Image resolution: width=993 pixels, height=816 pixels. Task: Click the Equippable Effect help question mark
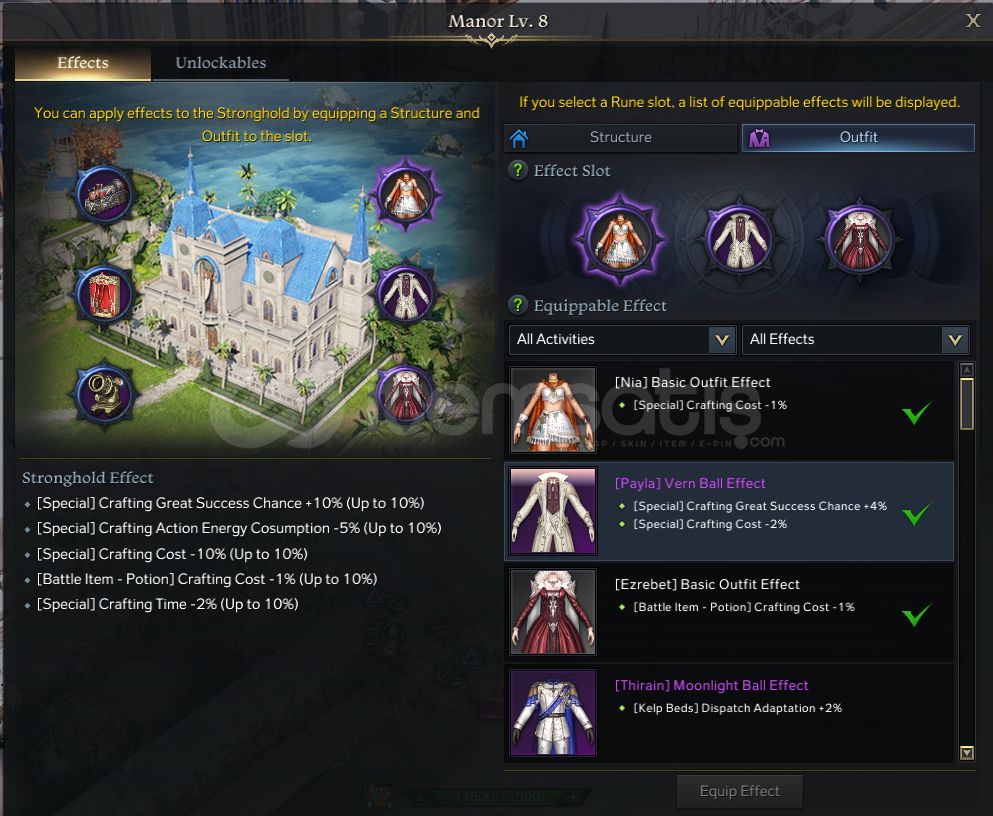pyautogui.click(x=518, y=305)
